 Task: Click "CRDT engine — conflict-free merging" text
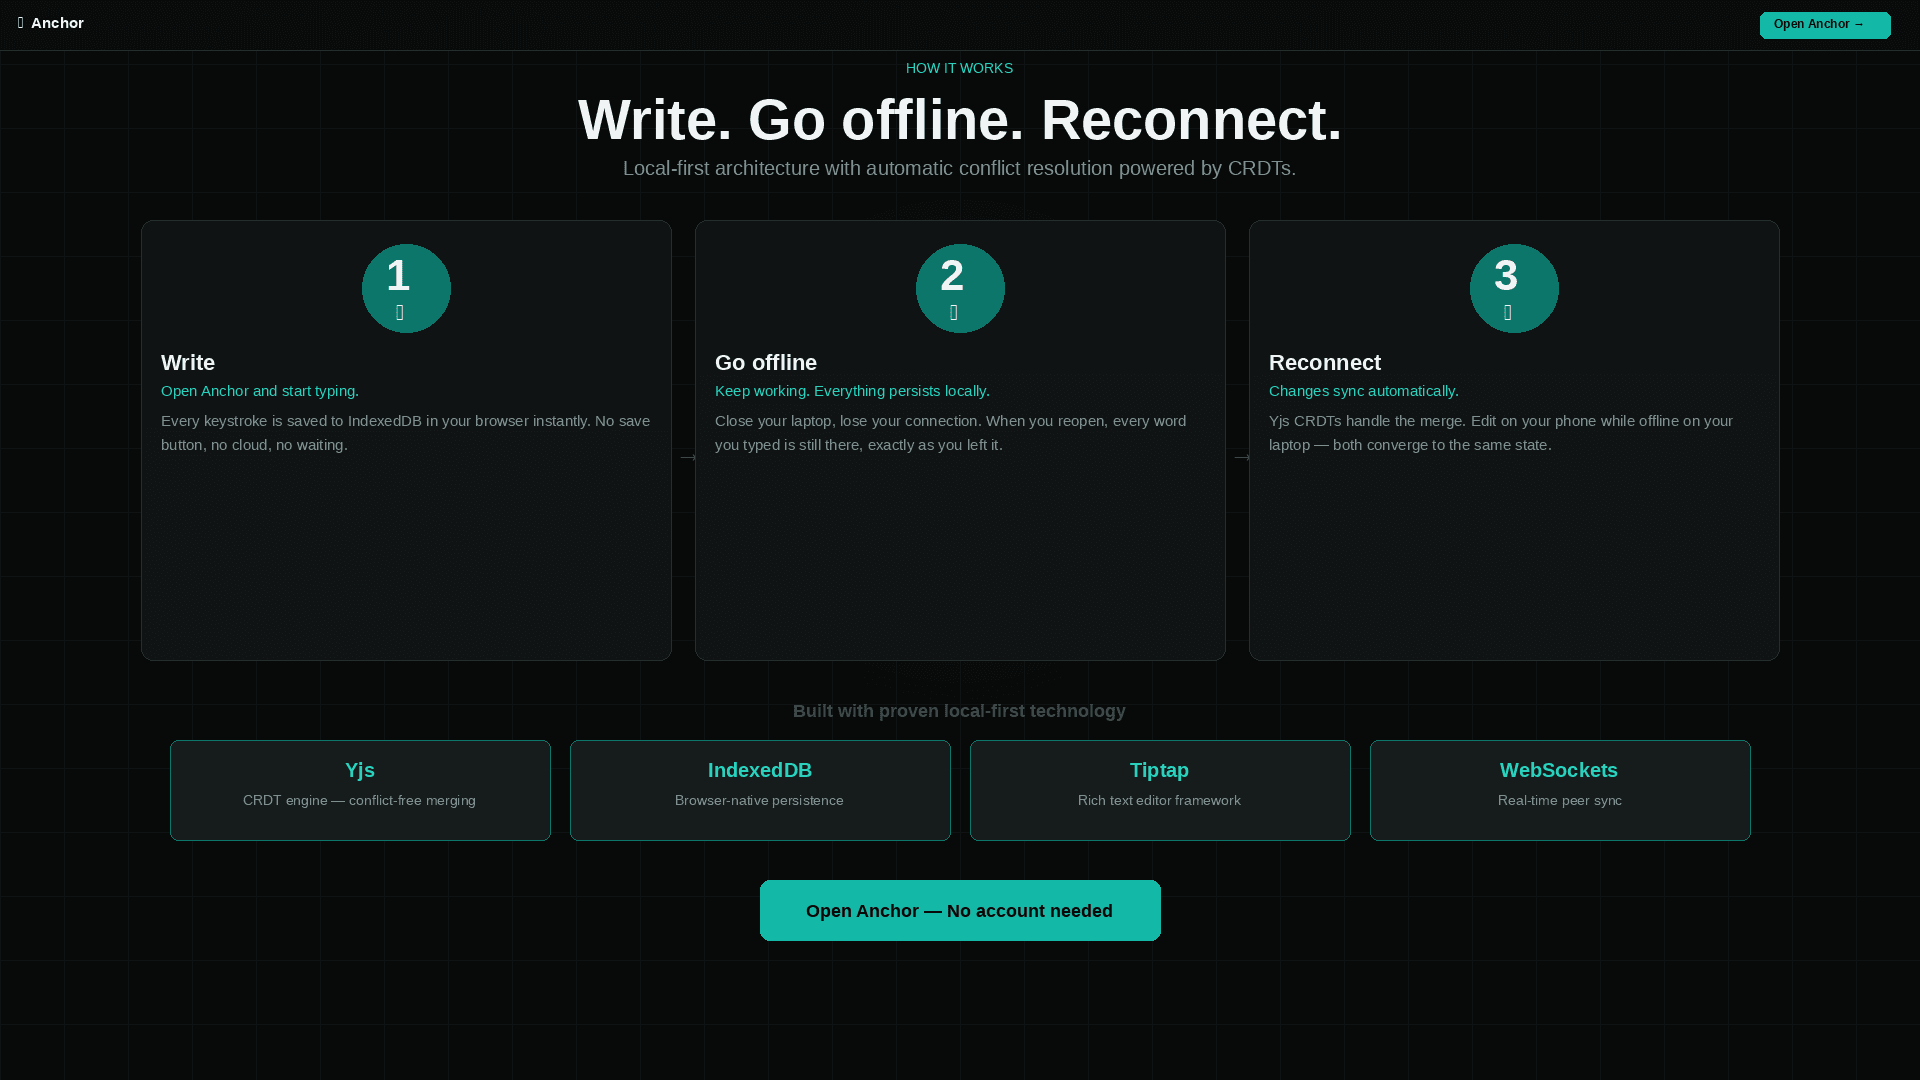coord(359,800)
